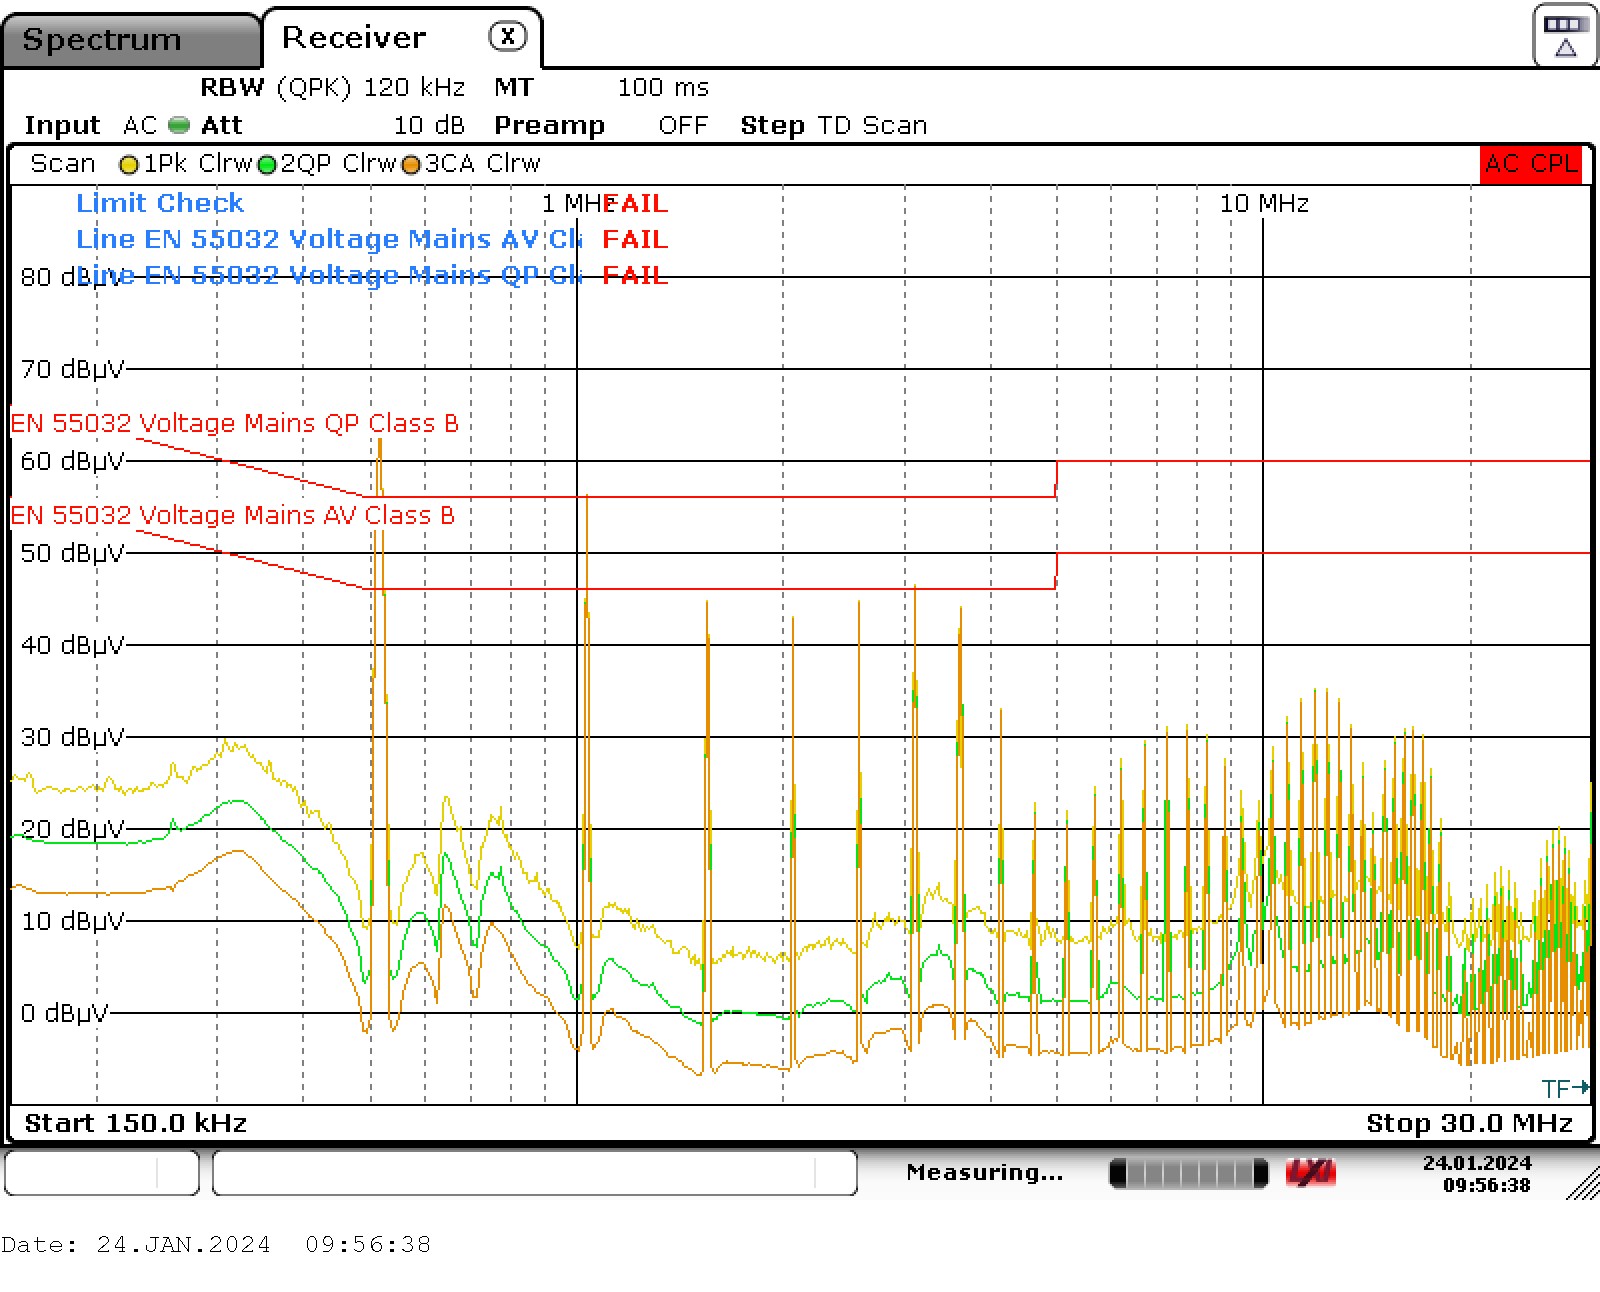Click the orange 3CA Clrw trace indicator
The height and width of the screenshot is (1292, 1600).
click(411, 165)
